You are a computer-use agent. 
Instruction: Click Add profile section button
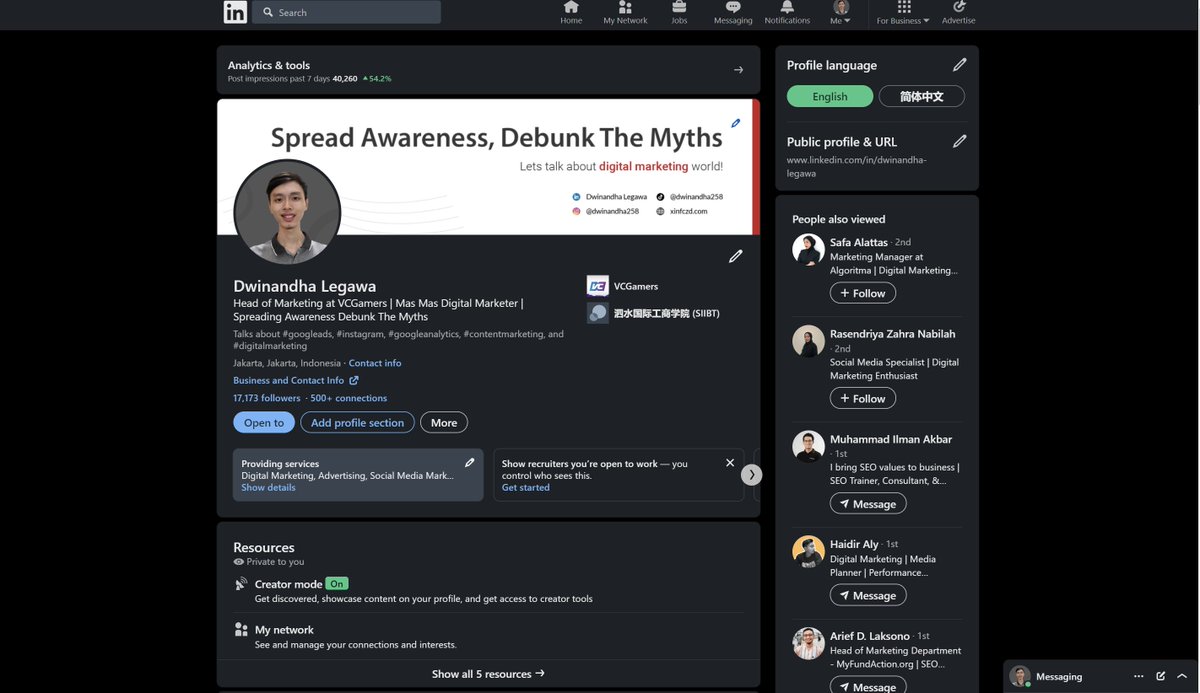(357, 422)
